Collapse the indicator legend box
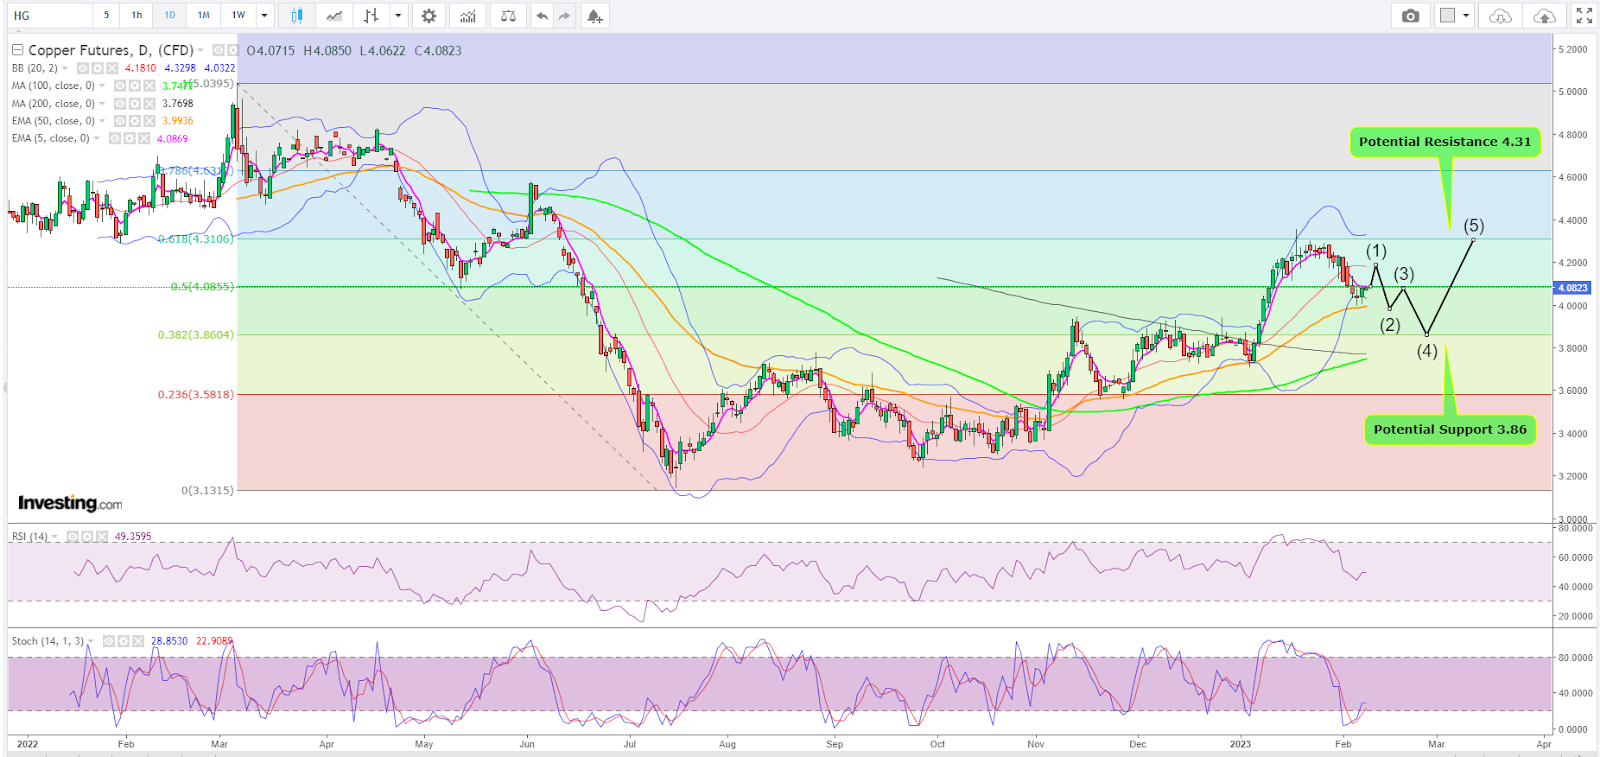The width and height of the screenshot is (1600, 757). coord(18,50)
